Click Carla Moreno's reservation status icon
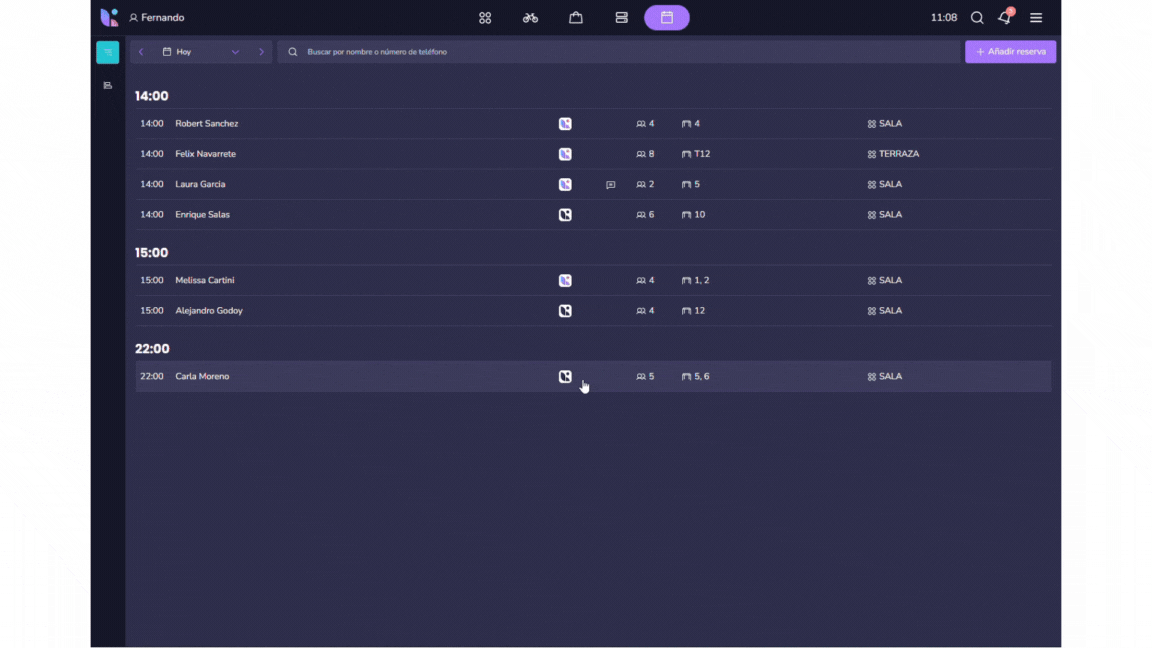Viewport: 1152px width, 648px height. click(565, 377)
